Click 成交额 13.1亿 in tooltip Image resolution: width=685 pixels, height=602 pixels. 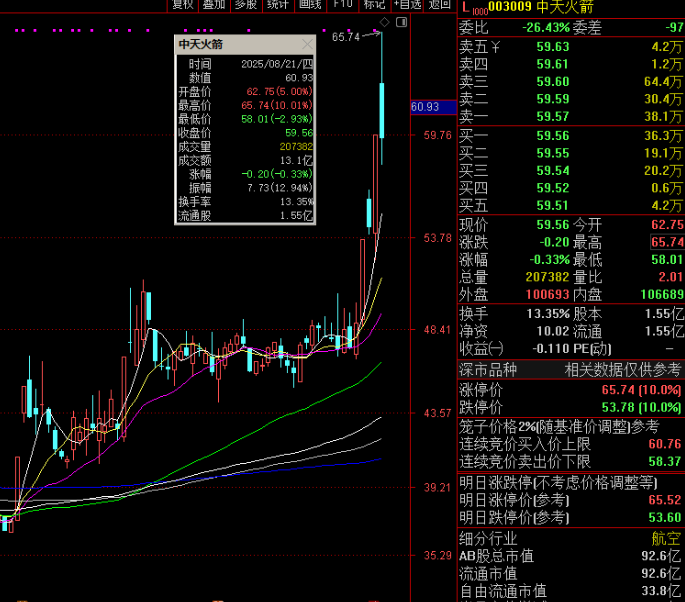[245, 160]
